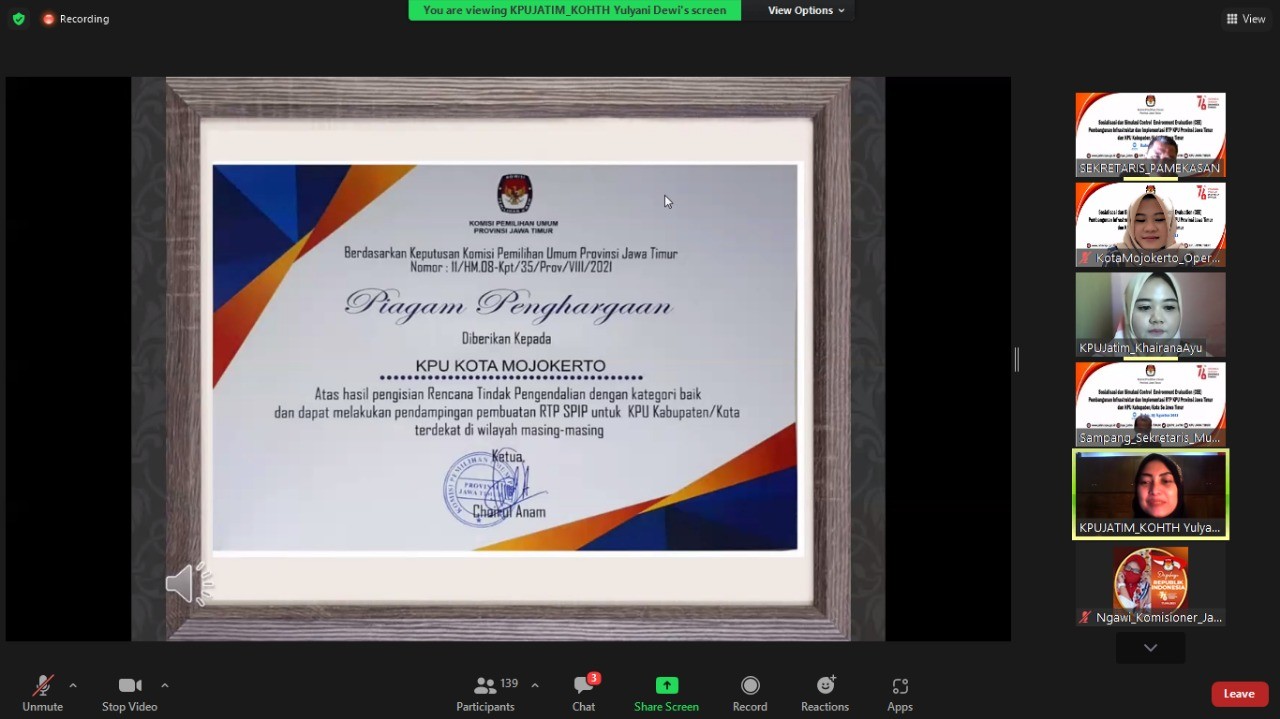Leave the meeting
The image size is (1280, 719).
point(1239,694)
